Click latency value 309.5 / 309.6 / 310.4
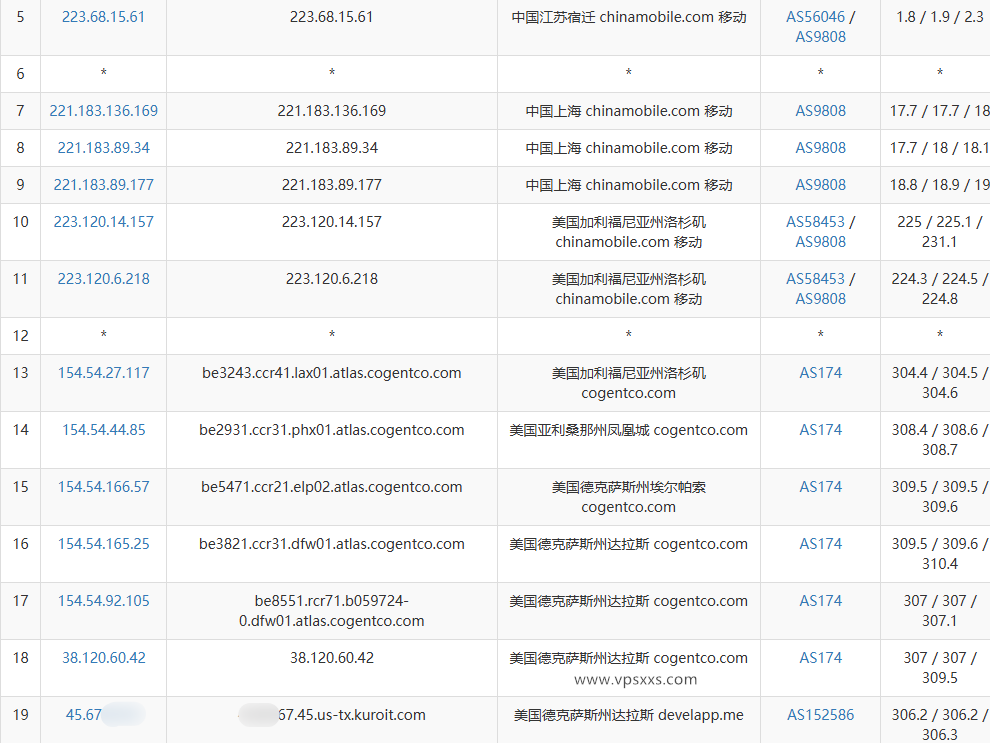Viewport: 990px width, 743px height. [939, 554]
